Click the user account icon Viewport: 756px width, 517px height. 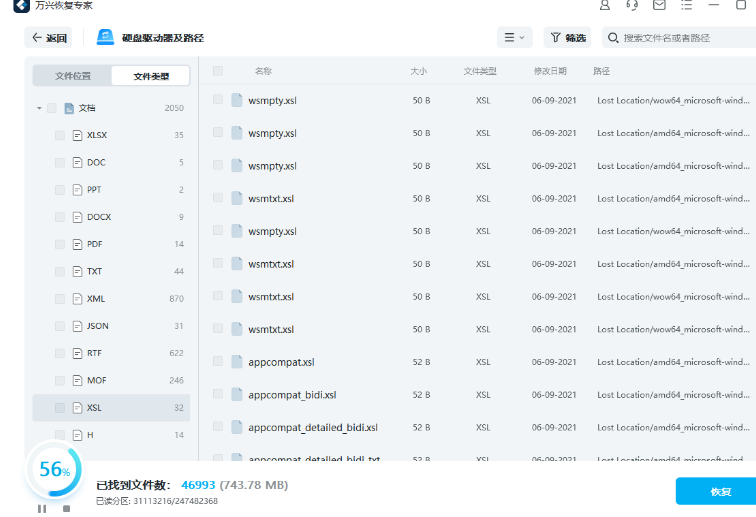click(x=605, y=6)
